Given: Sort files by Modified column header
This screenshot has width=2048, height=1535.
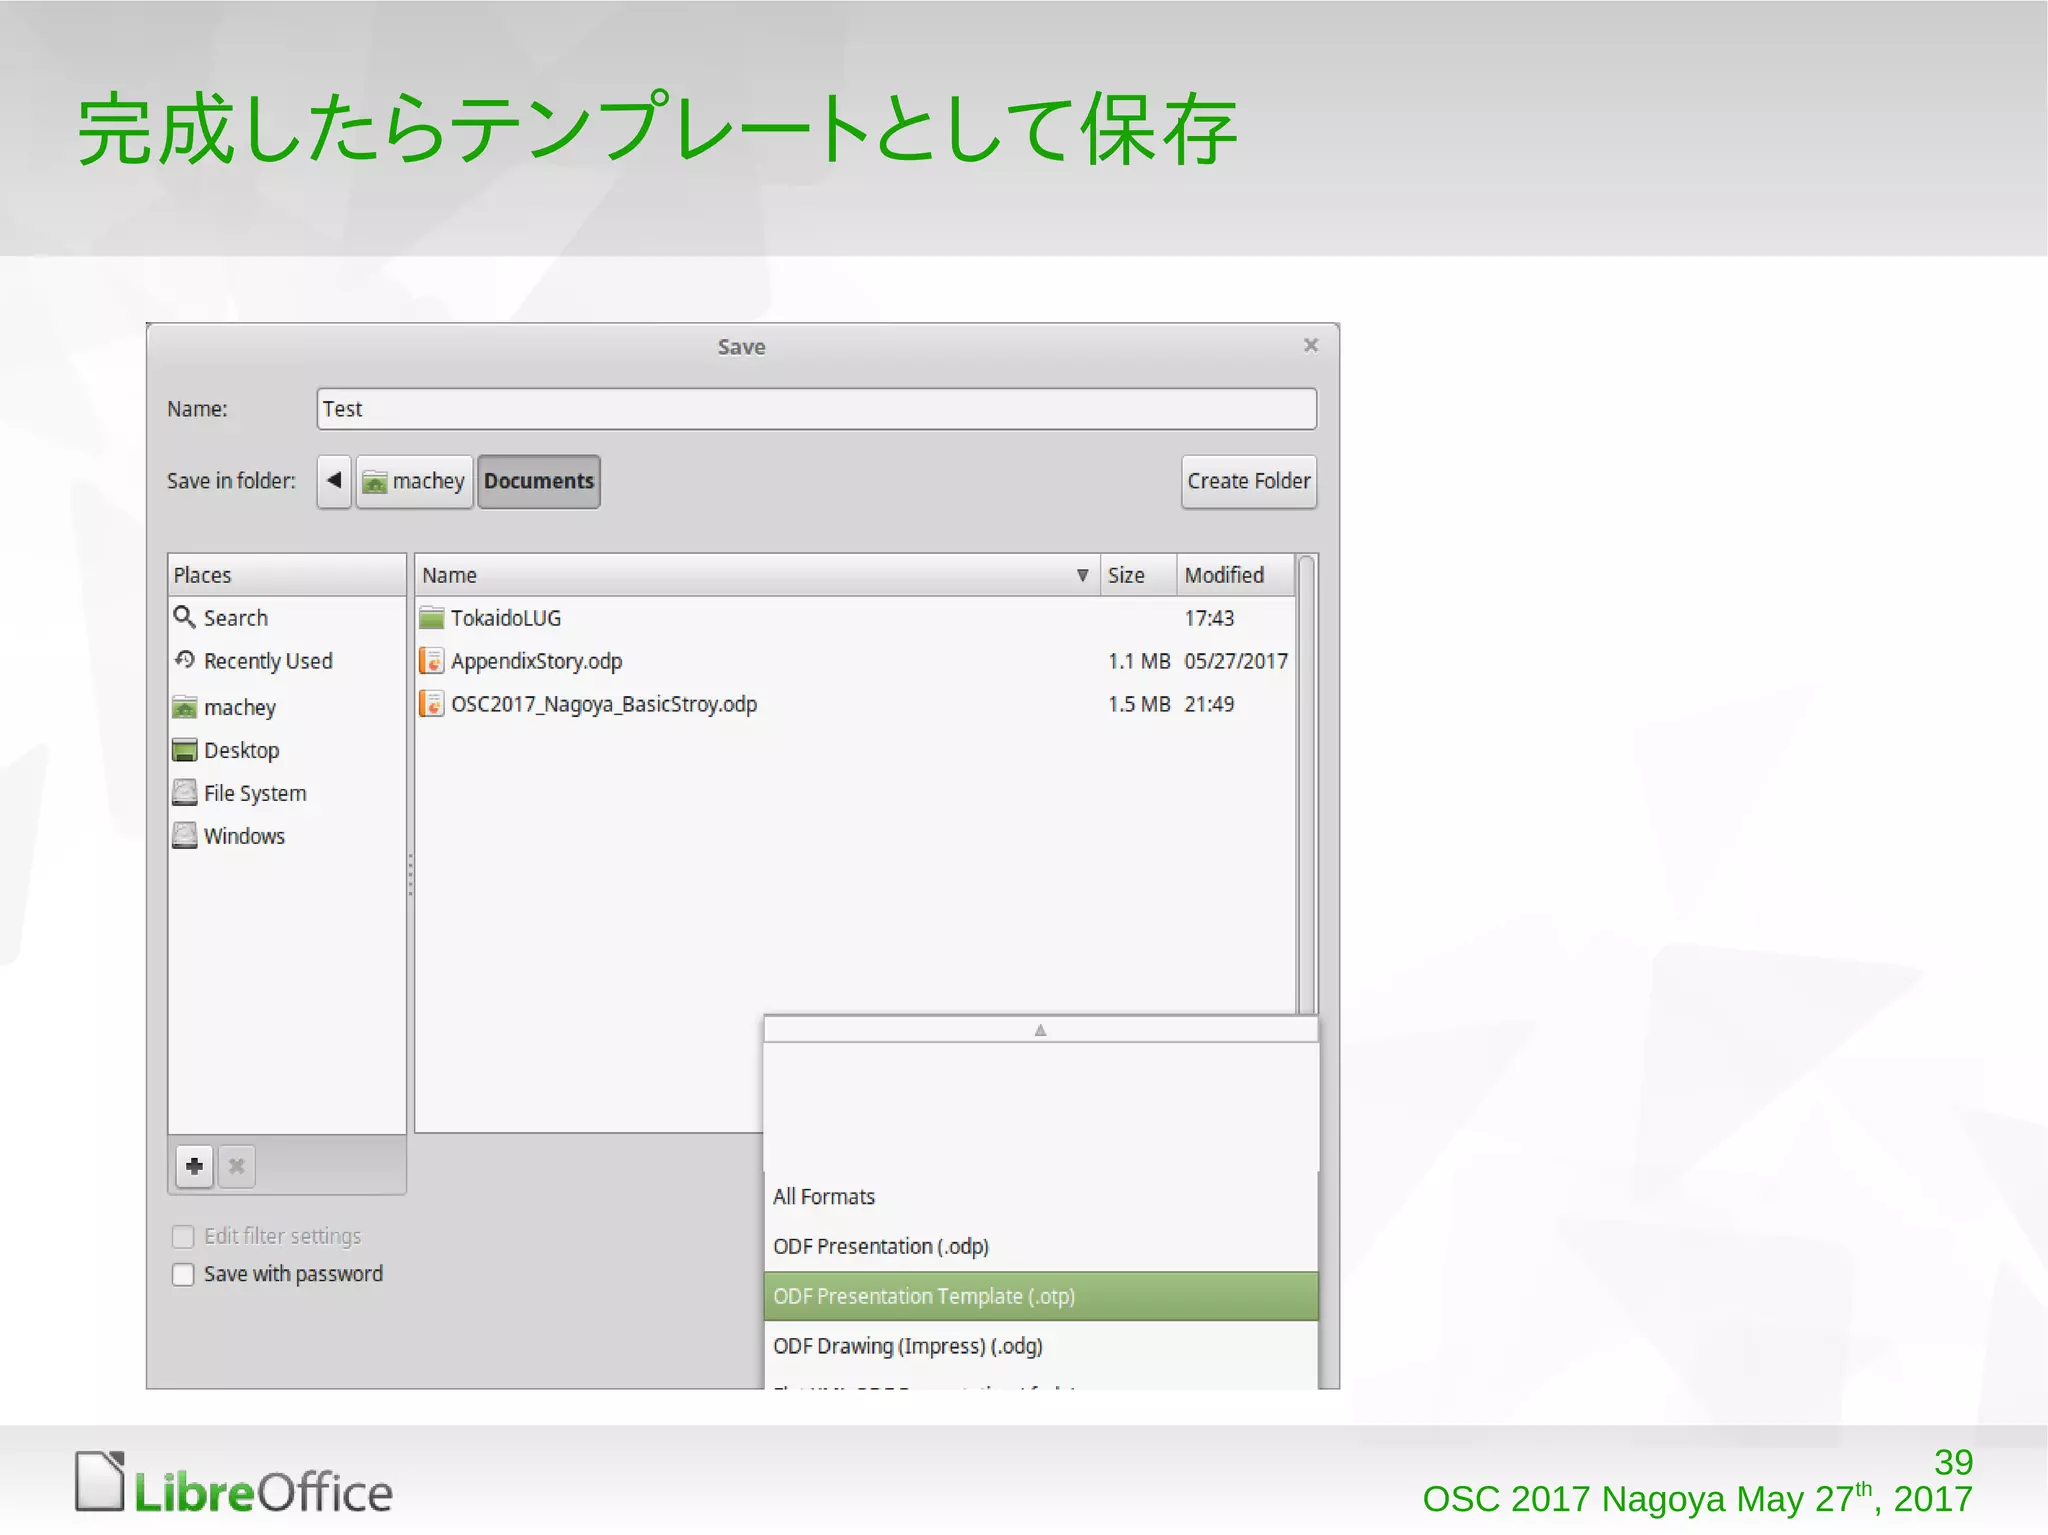Looking at the screenshot, I should pyautogui.click(x=1235, y=575).
